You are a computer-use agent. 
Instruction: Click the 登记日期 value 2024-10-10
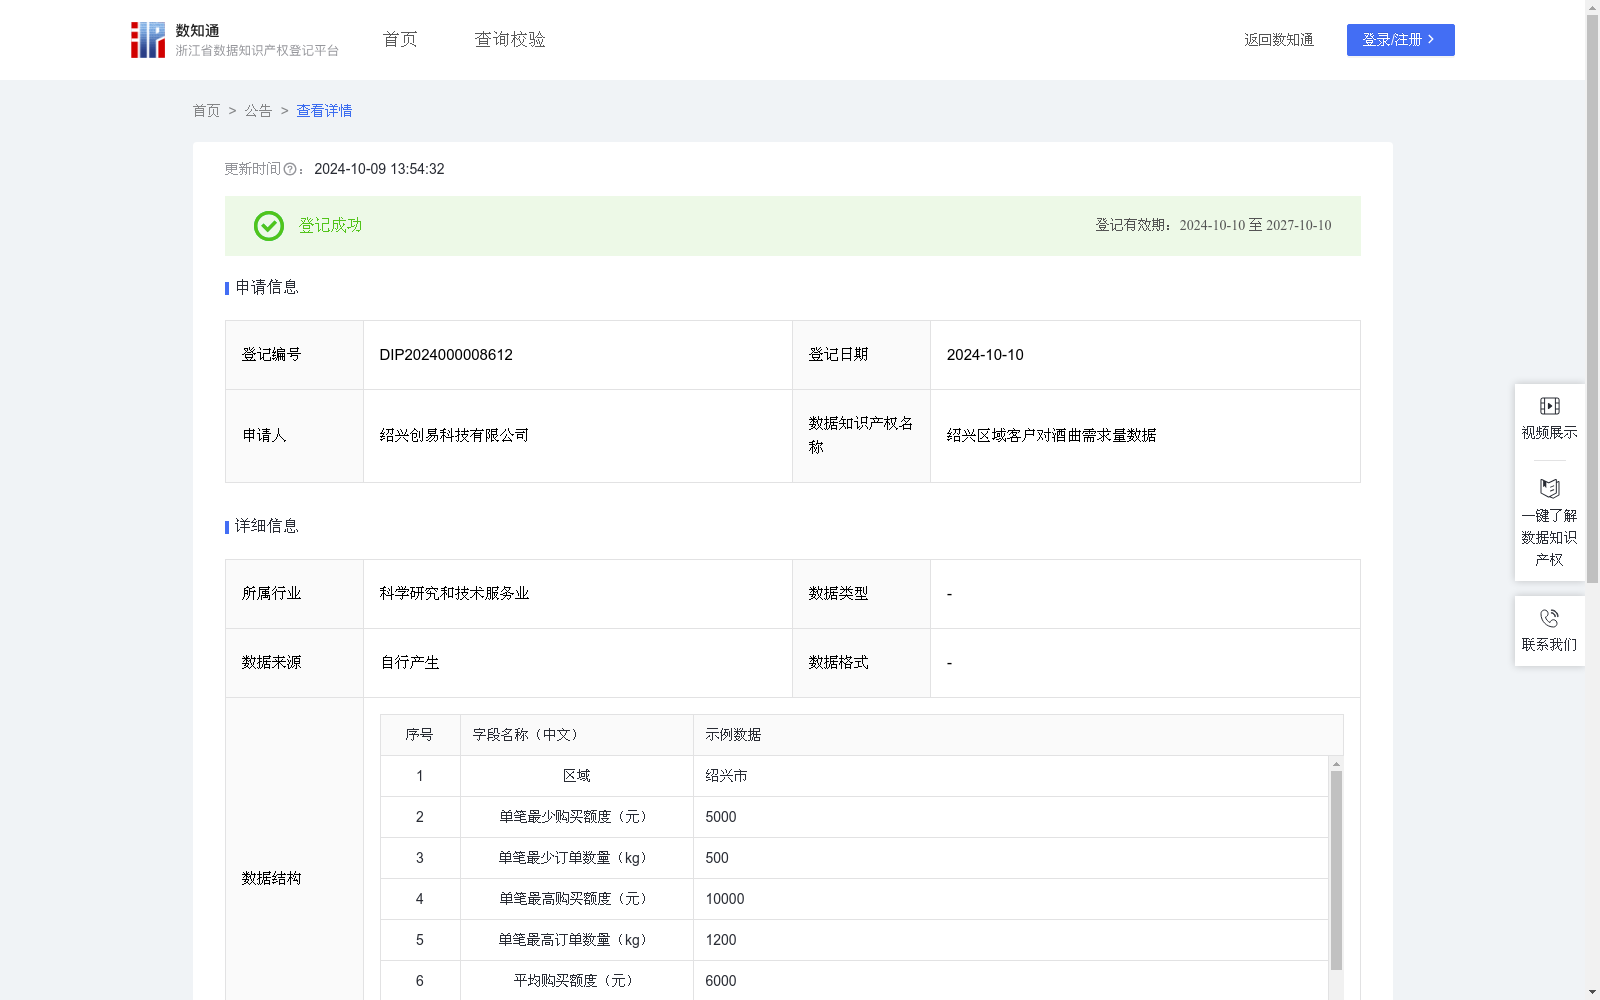point(985,355)
